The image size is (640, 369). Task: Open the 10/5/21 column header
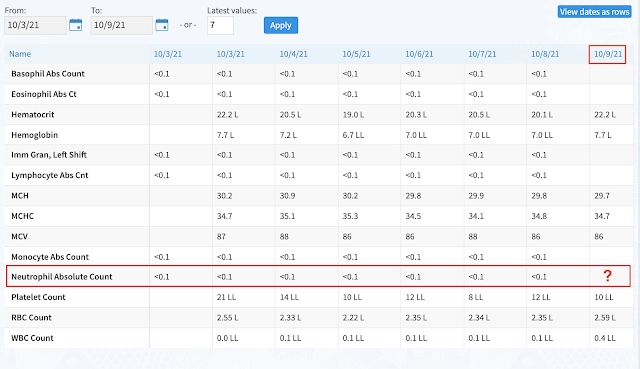356,54
